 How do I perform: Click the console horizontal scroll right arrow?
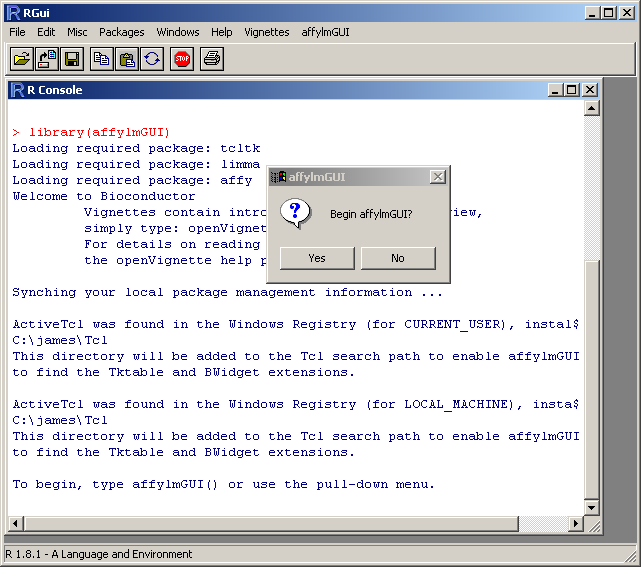click(x=575, y=524)
